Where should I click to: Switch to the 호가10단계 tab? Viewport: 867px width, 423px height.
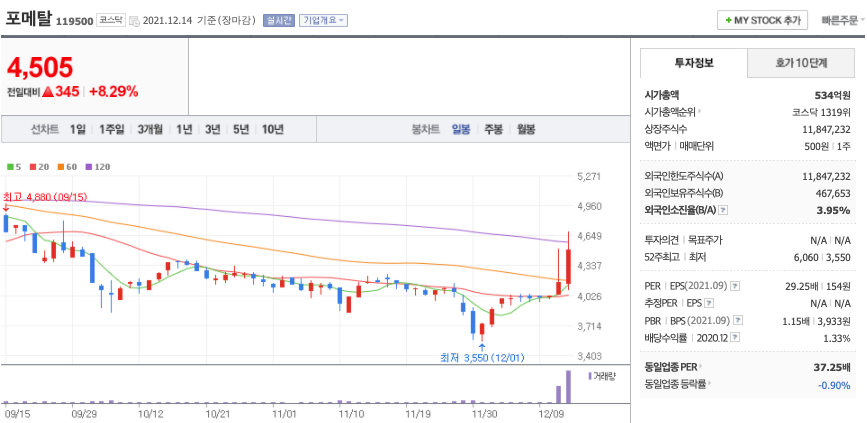pyautogui.click(x=801, y=63)
